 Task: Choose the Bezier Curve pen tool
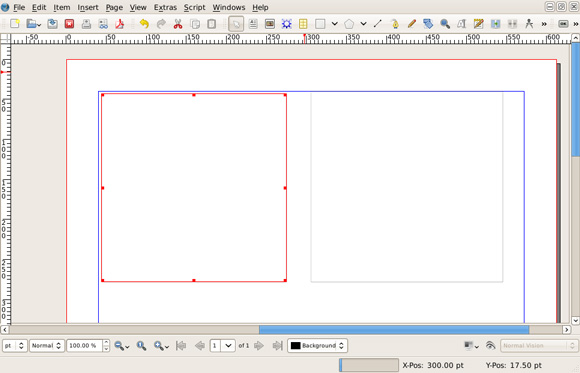coord(395,24)
